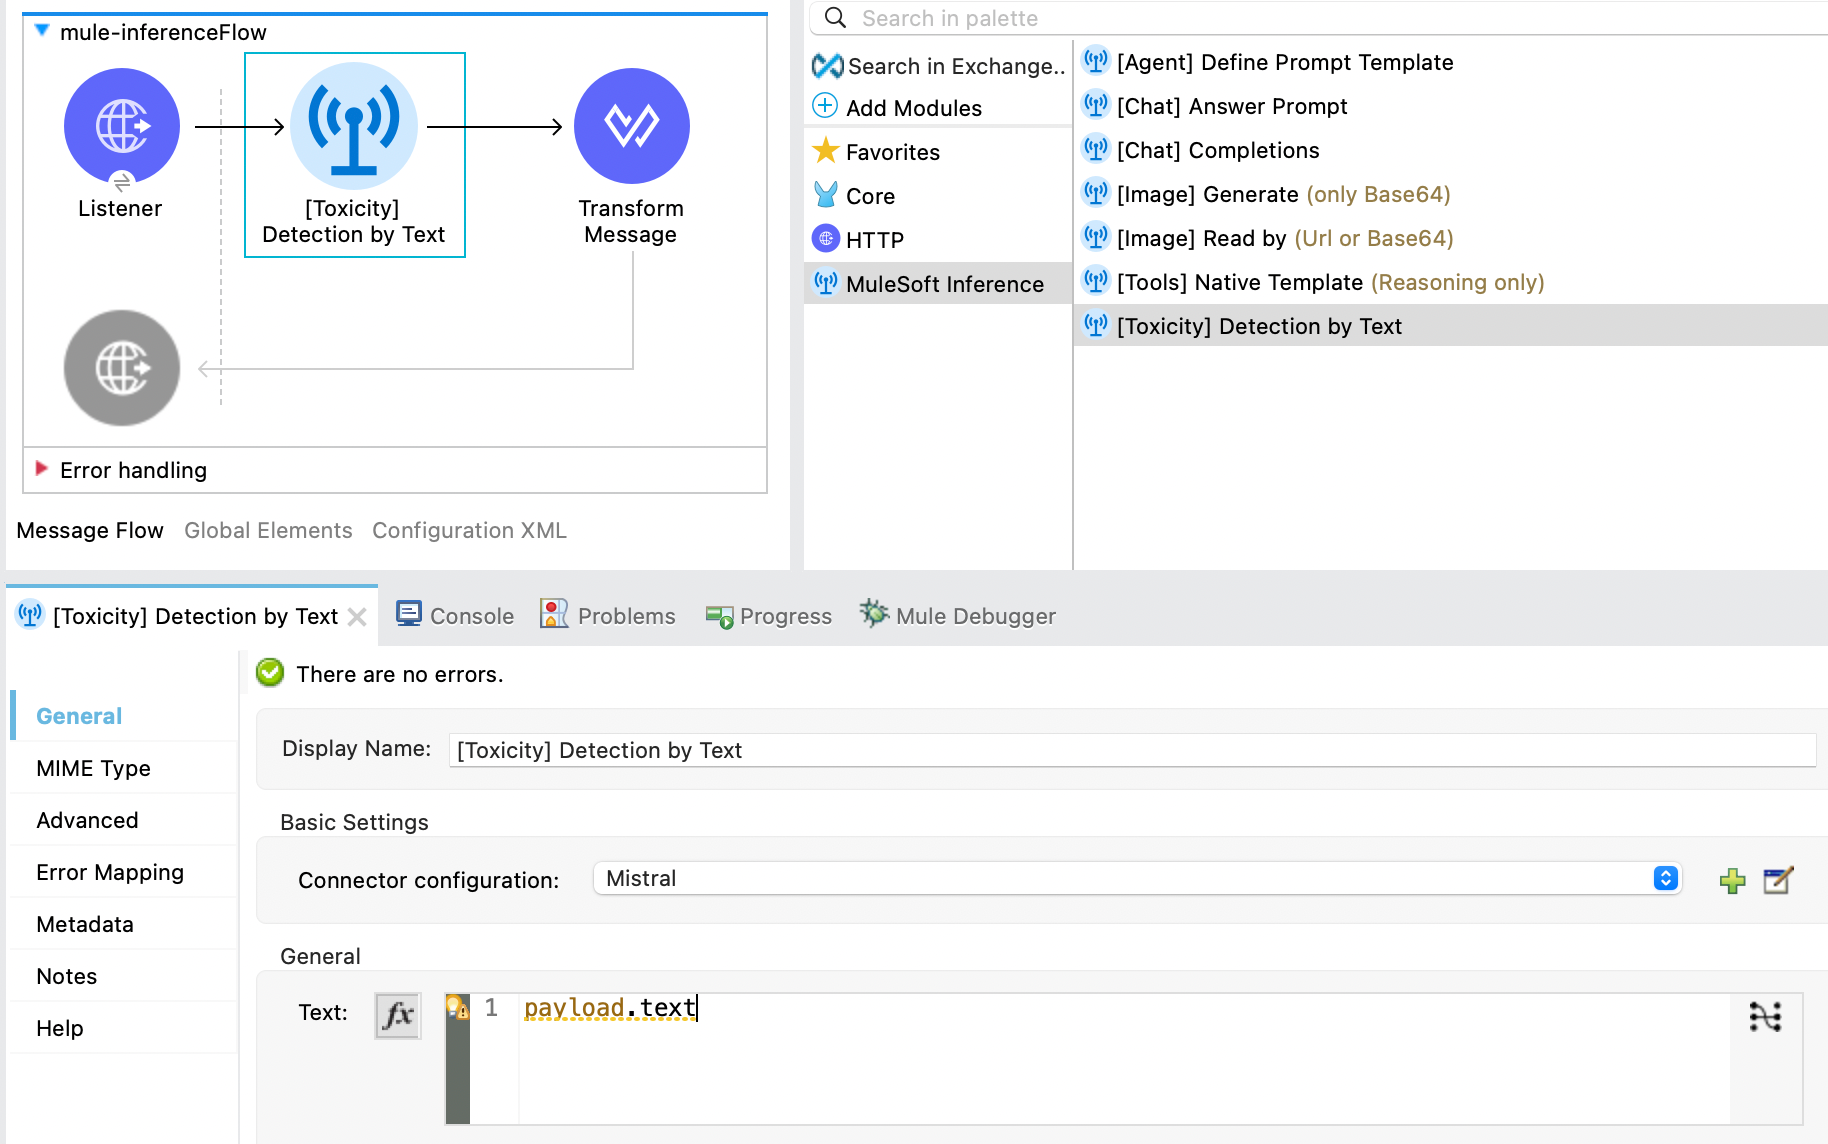Image resolution: width=1828 pixels, height=1144 pixels.
Task: Open the Console tab
Action: click(x=455, y=616)
